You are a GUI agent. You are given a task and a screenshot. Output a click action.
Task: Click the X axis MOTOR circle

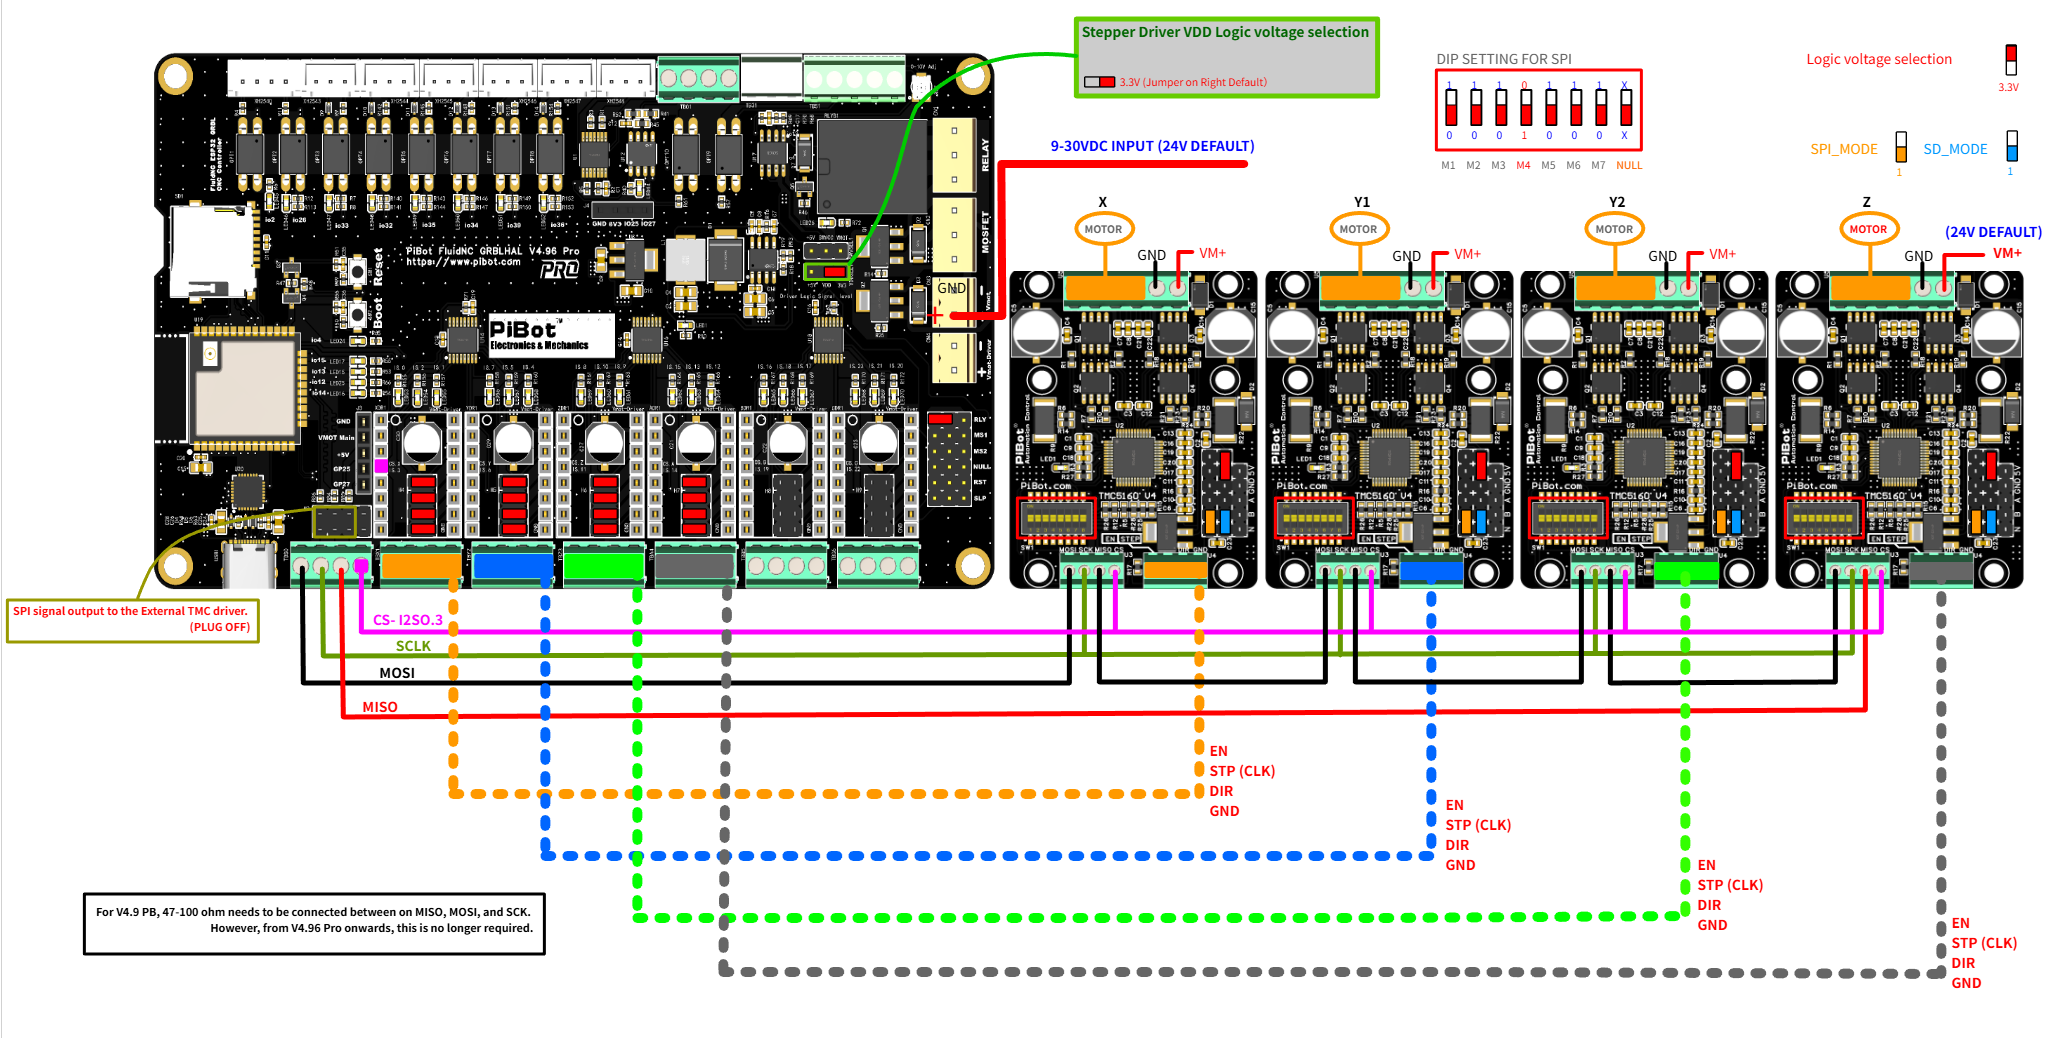click(1103, 229)
